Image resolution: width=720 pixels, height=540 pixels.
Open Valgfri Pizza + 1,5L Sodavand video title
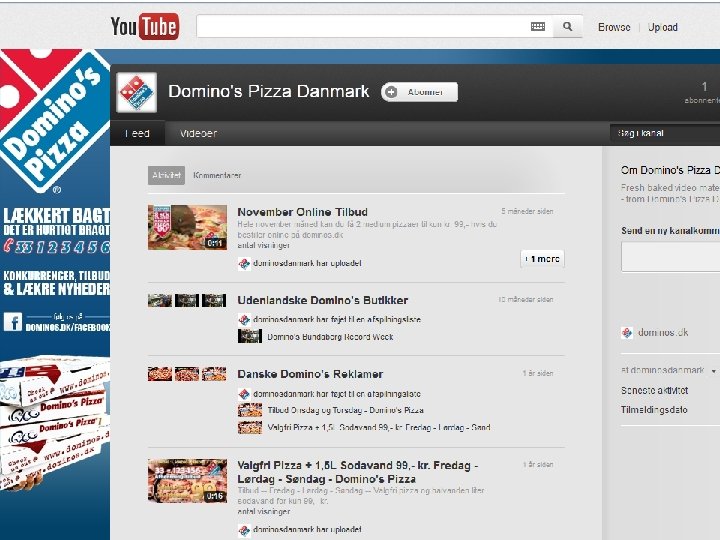[x=358, y=472]
